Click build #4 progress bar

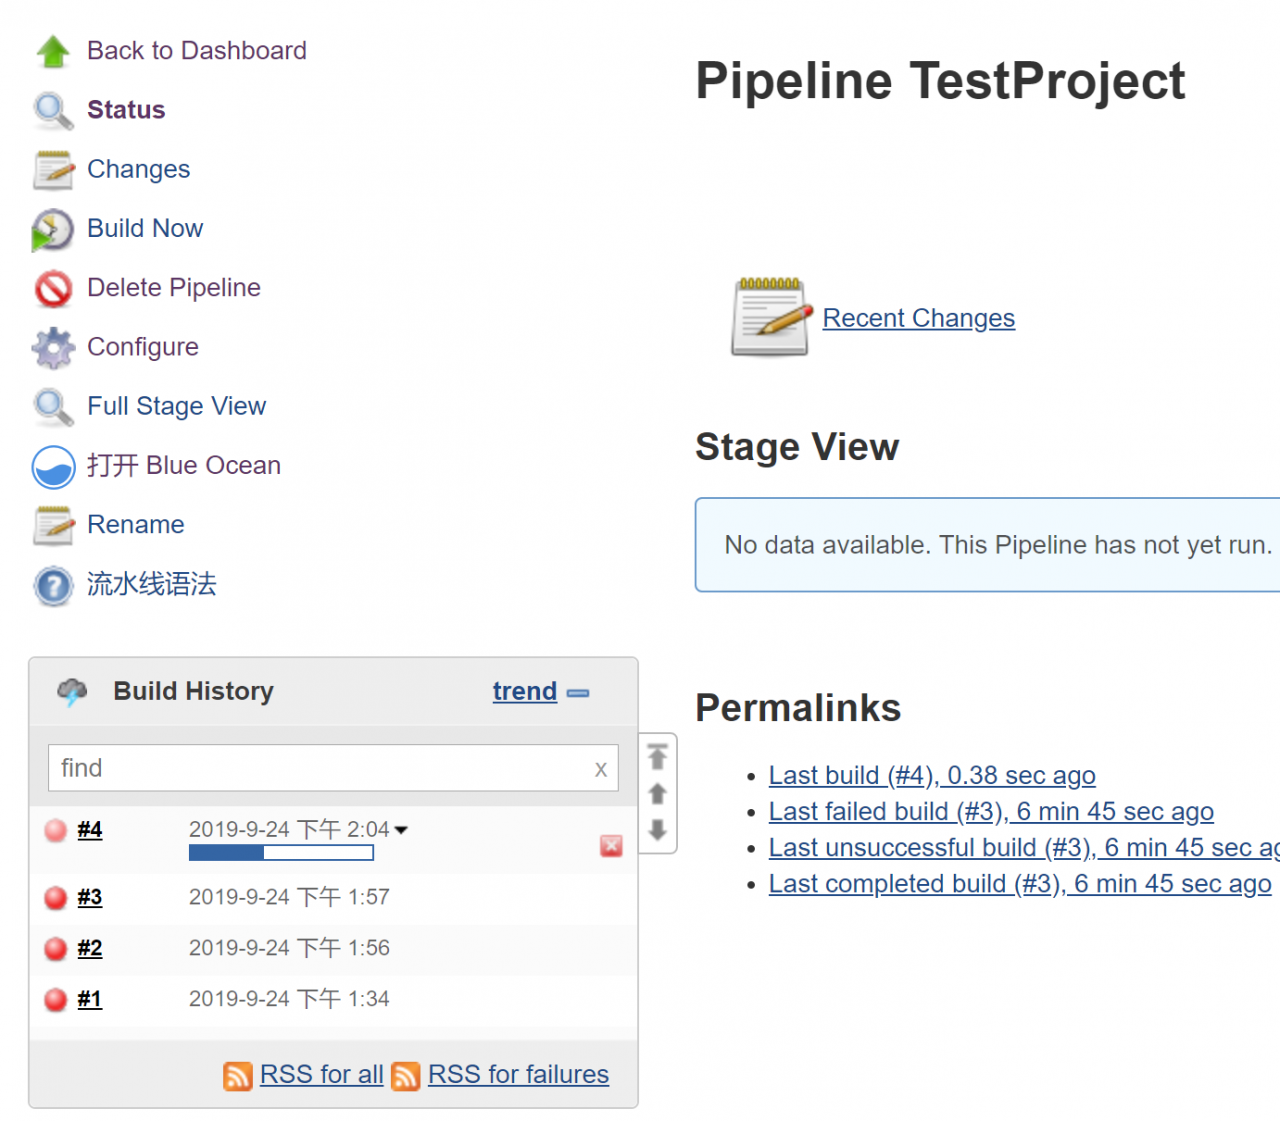pos(281,853)
